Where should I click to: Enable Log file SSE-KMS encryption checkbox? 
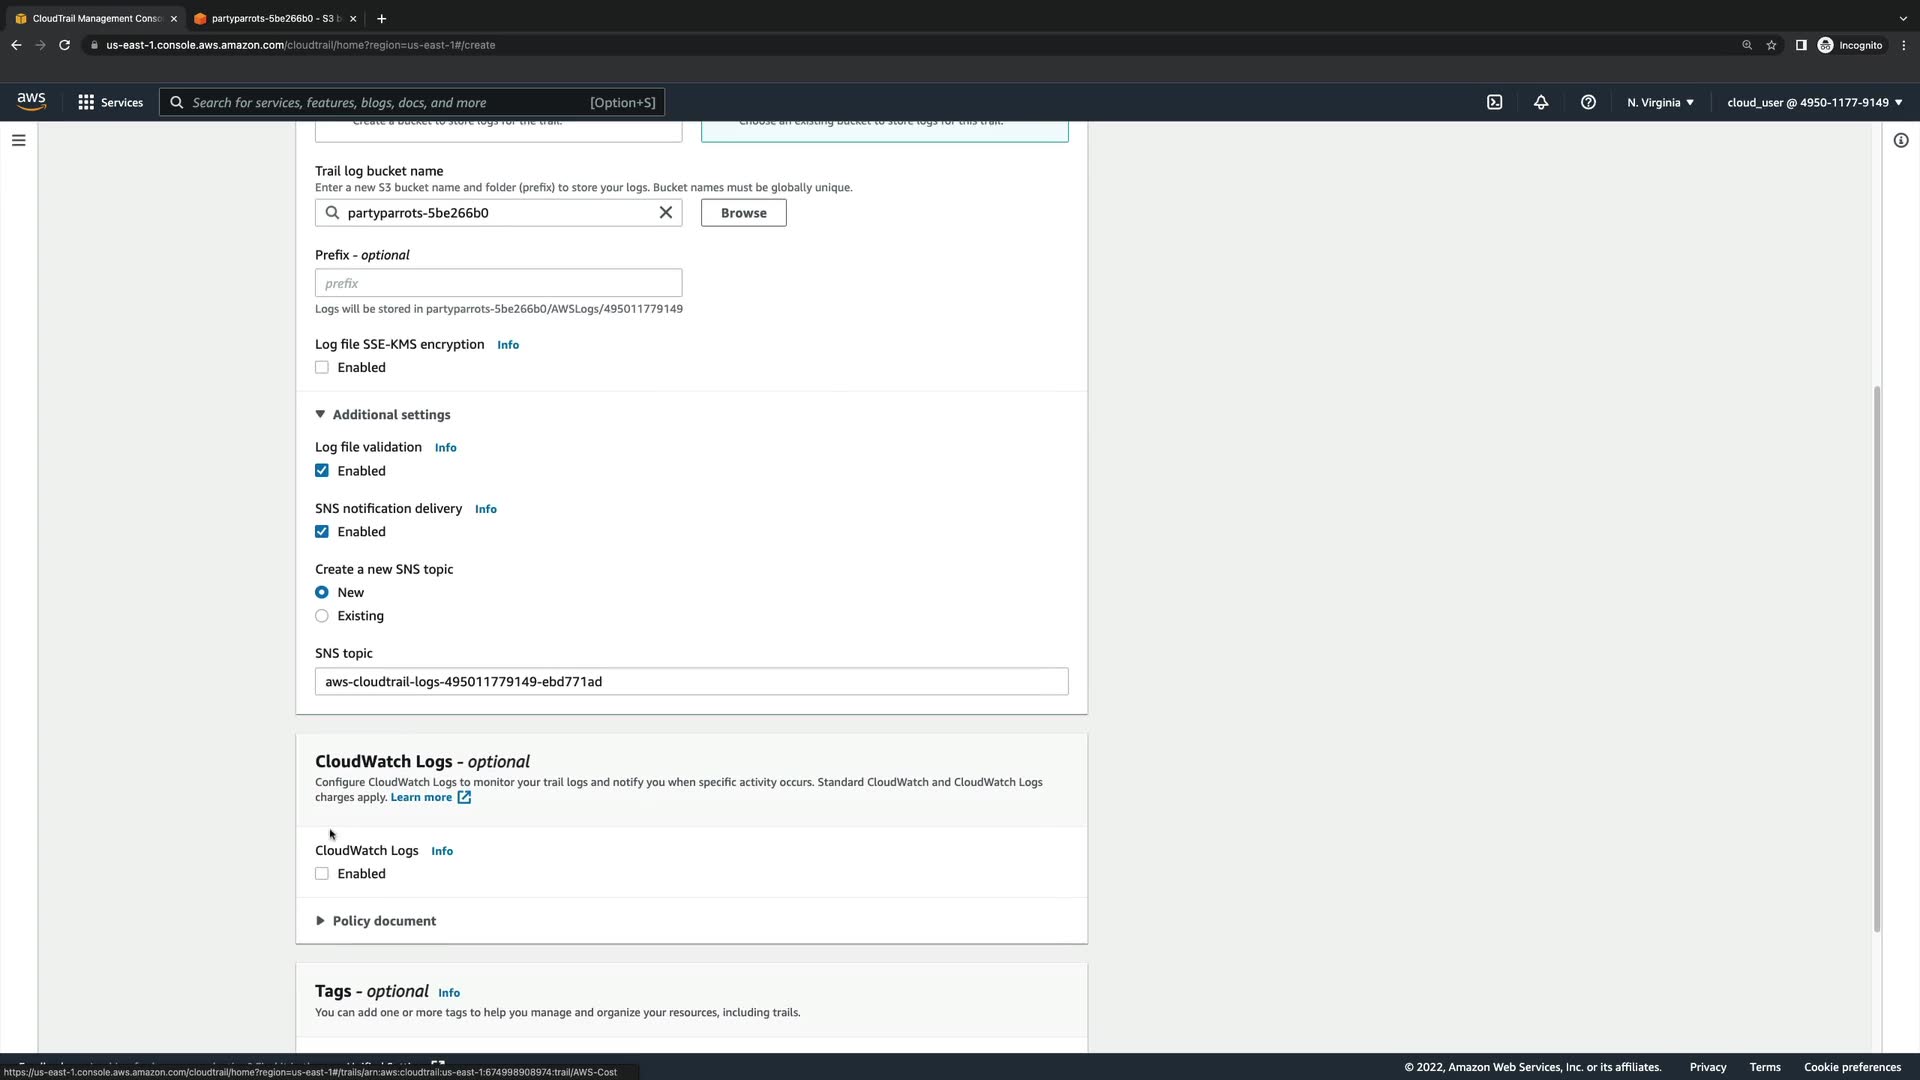pos(322,367)
